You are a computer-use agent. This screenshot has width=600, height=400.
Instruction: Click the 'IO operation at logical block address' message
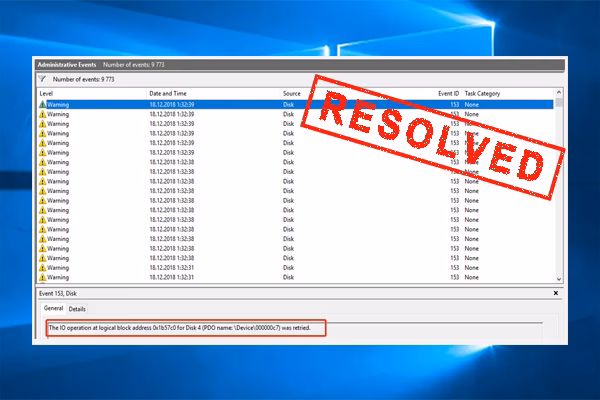[x=179, y=328]
